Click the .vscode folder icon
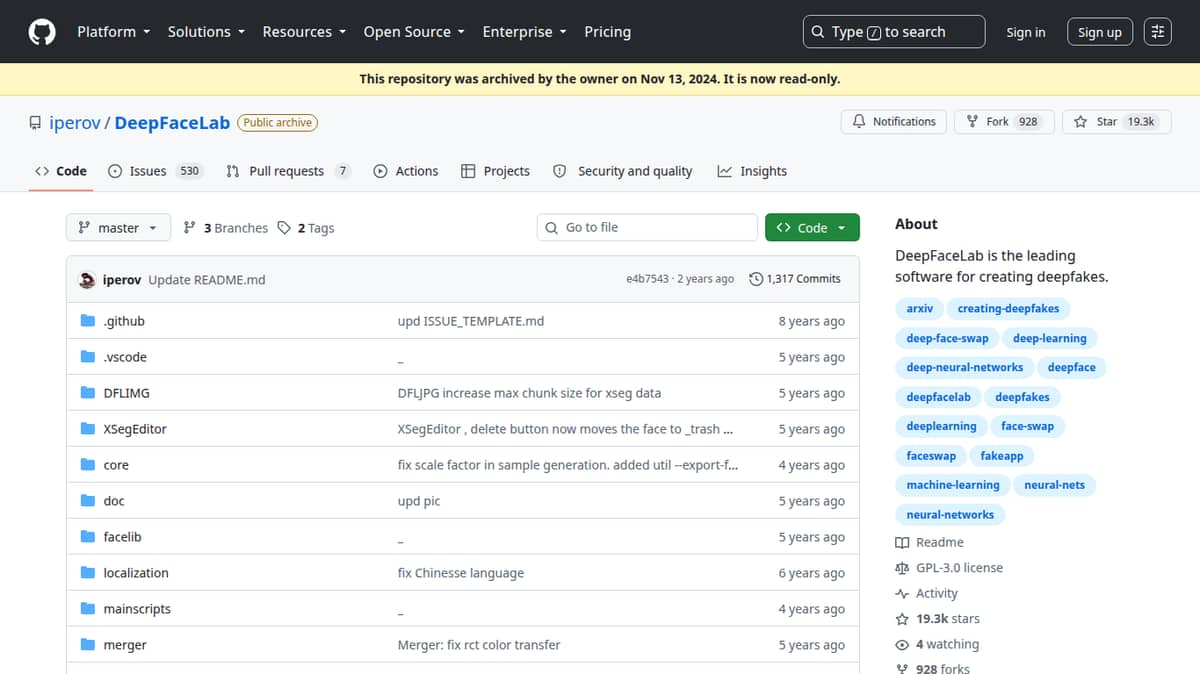This screenshot has height=674, width=1200. [x=88, y=357]
